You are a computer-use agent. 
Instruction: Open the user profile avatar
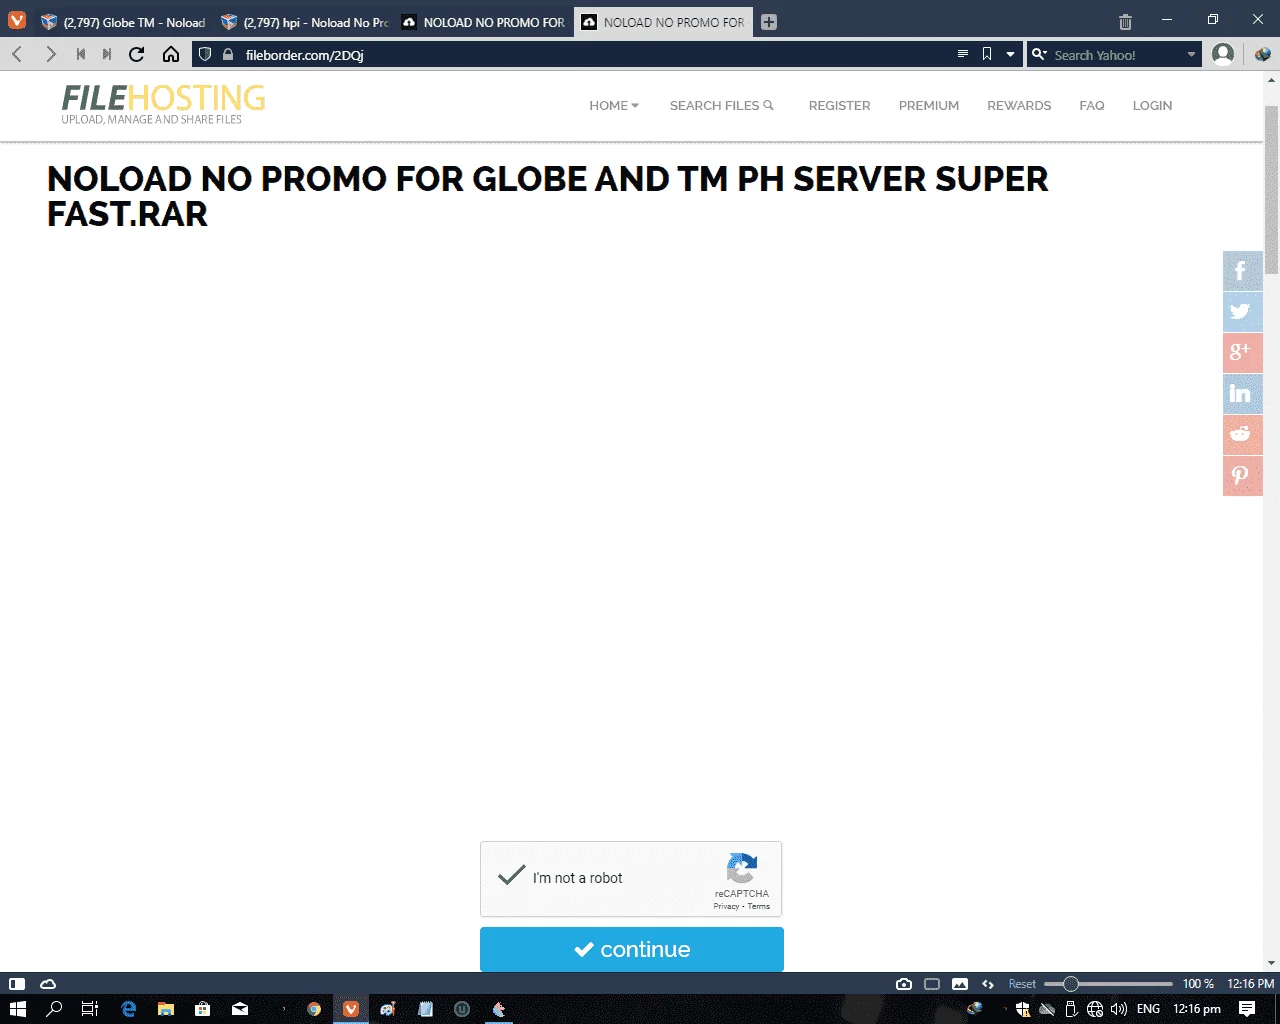[x=1222, y=54]
